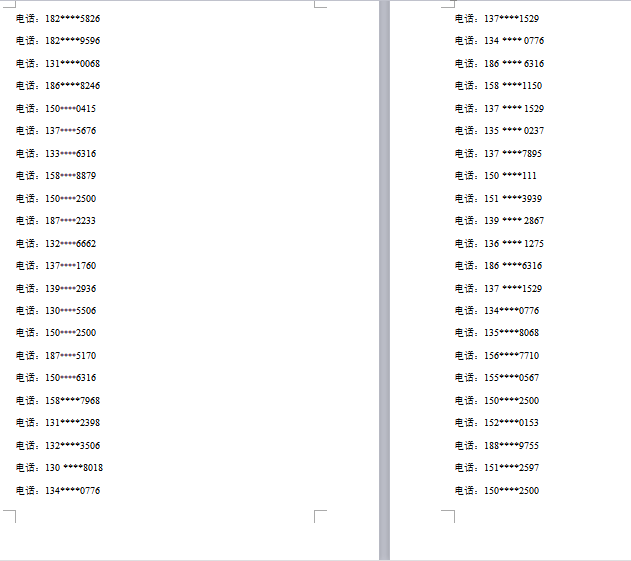
Task: Place cursor on 186****8246 line
Action: [x=58, y=86]
